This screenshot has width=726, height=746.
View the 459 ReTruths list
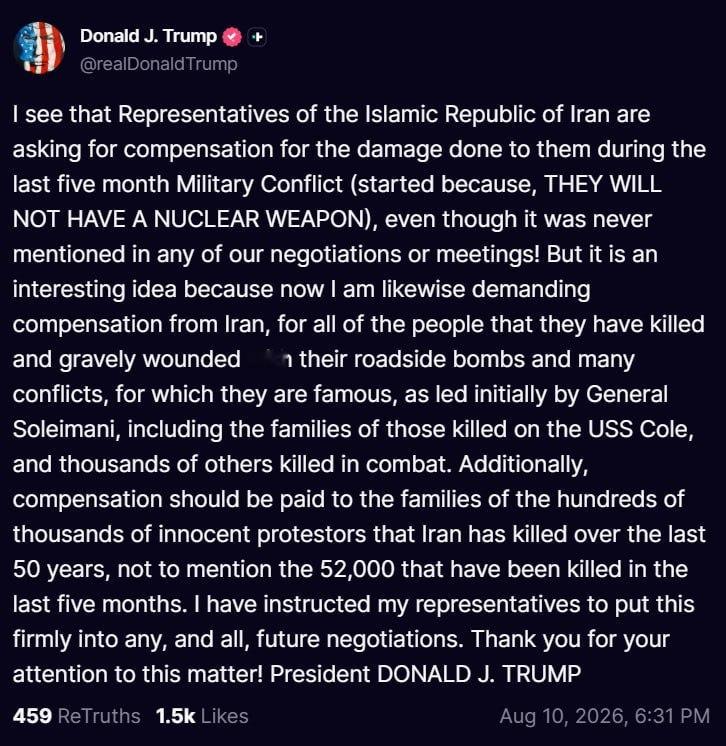(77, 716)
